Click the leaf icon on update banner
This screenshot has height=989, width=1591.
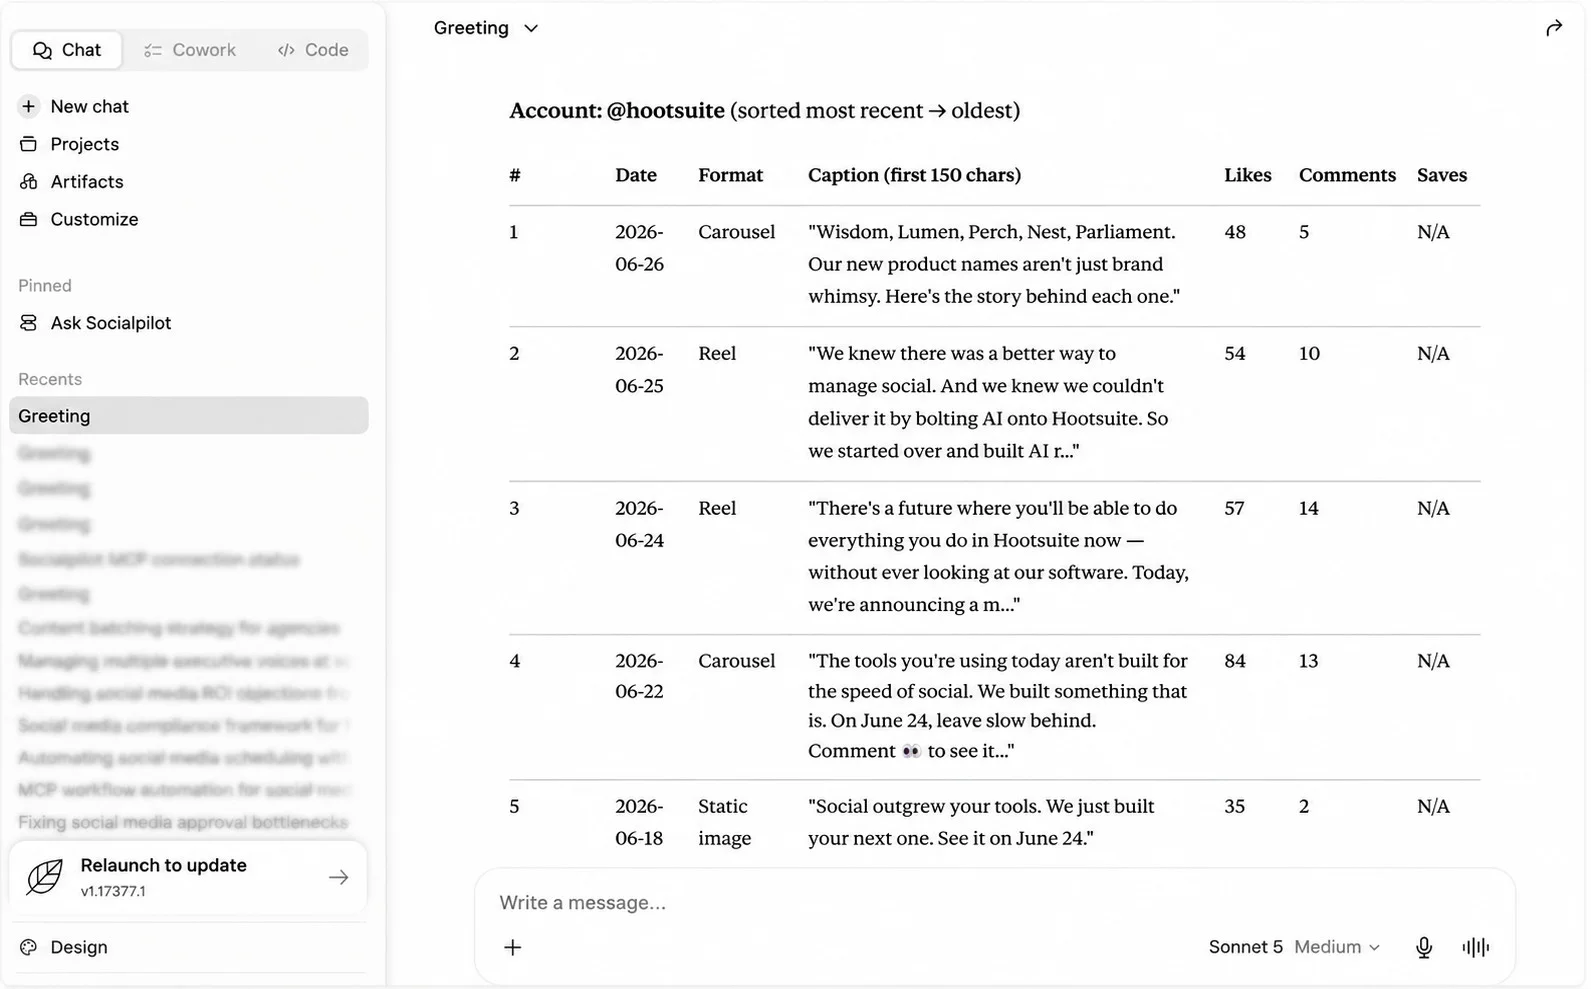(44, 877)
